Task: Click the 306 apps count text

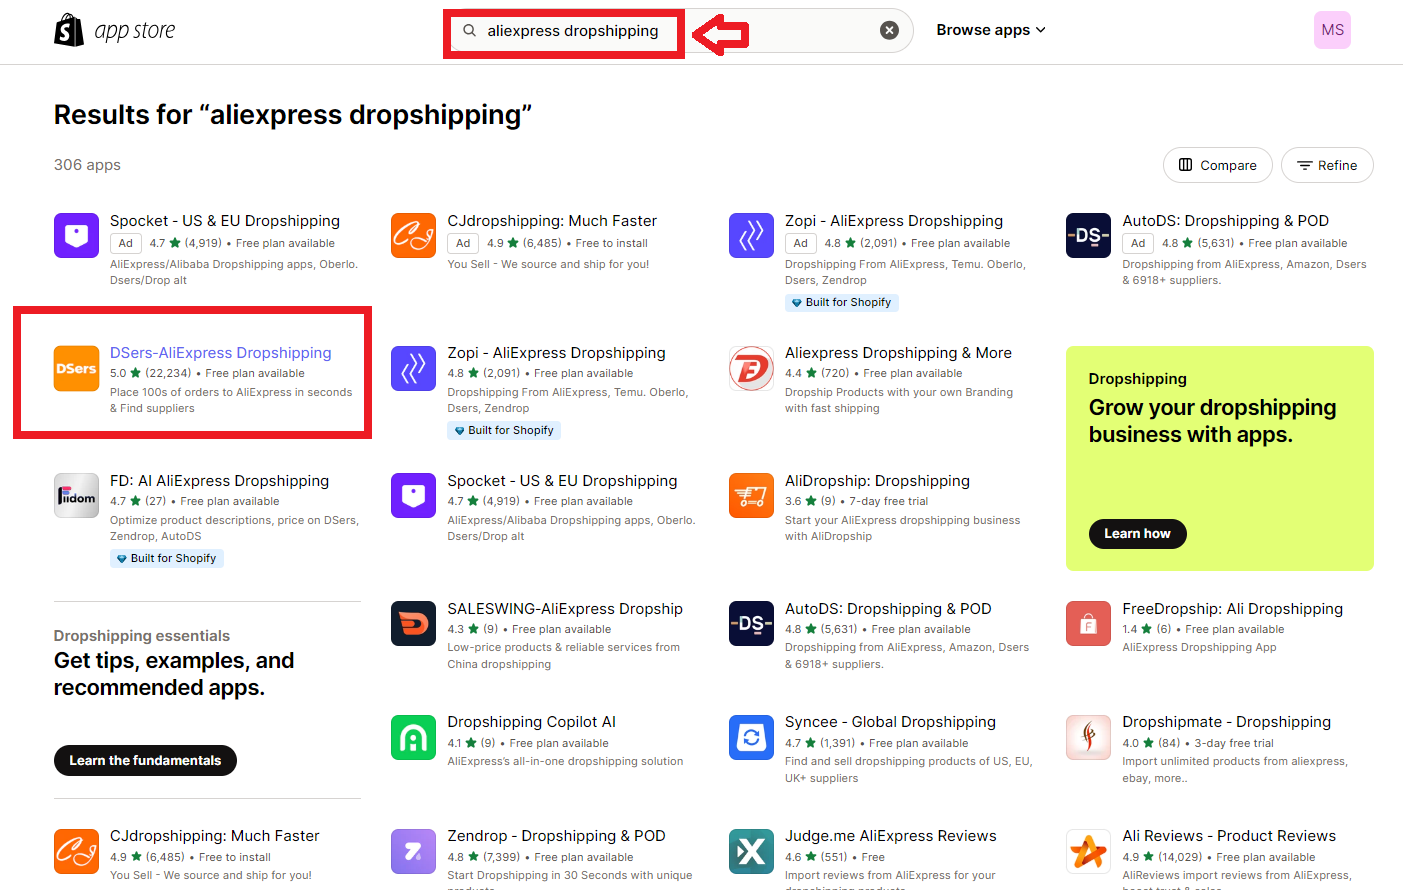Action: 87,165
